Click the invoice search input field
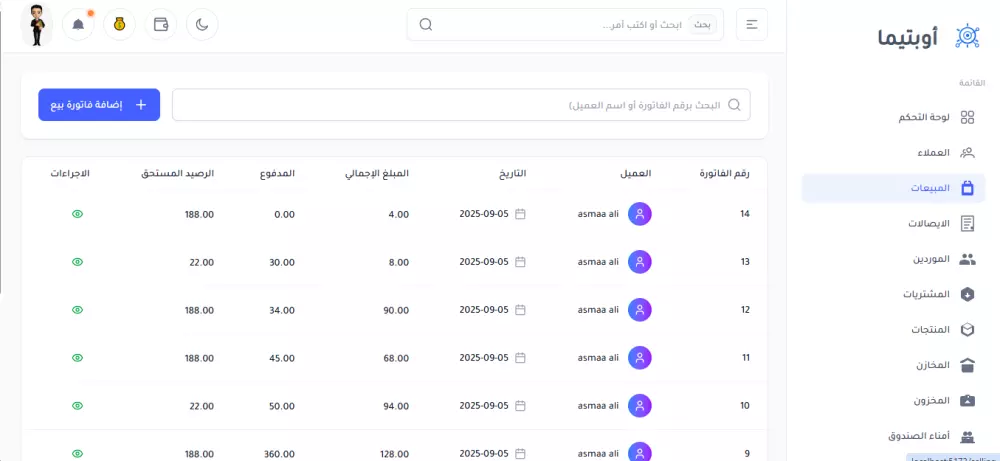Screen dimensions: 1000x461 pos(461,105)
